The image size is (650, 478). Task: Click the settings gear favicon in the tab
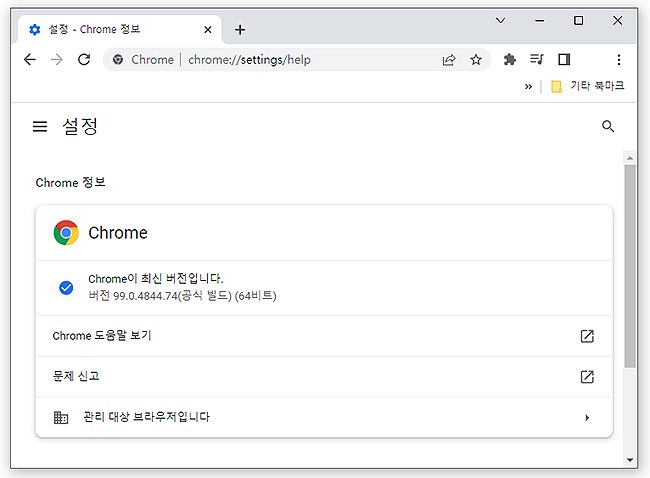tap(35, 29)
